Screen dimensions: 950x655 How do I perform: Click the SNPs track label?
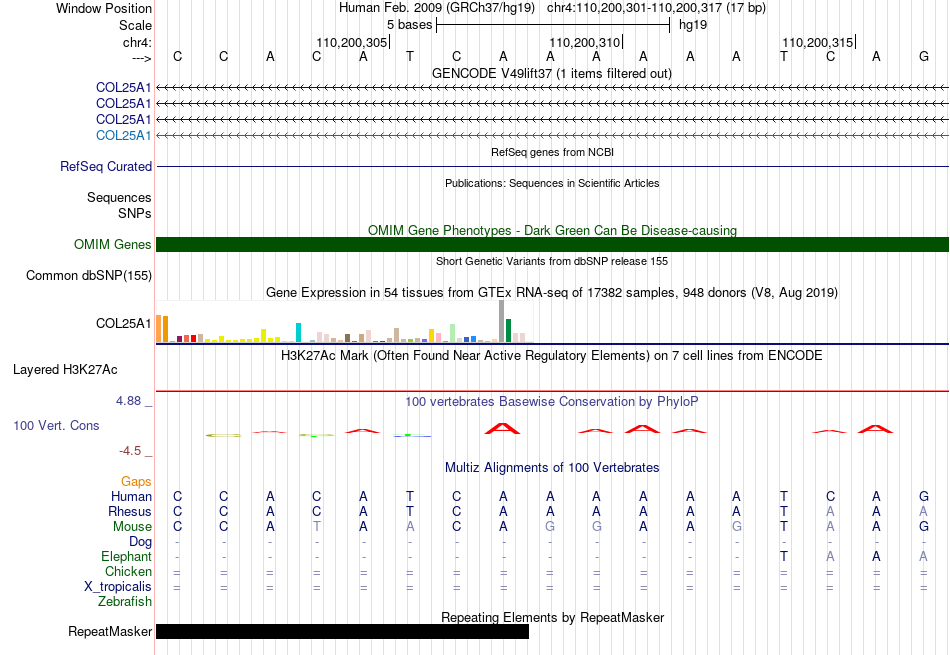pyautogui.click(x=135, y=213)
